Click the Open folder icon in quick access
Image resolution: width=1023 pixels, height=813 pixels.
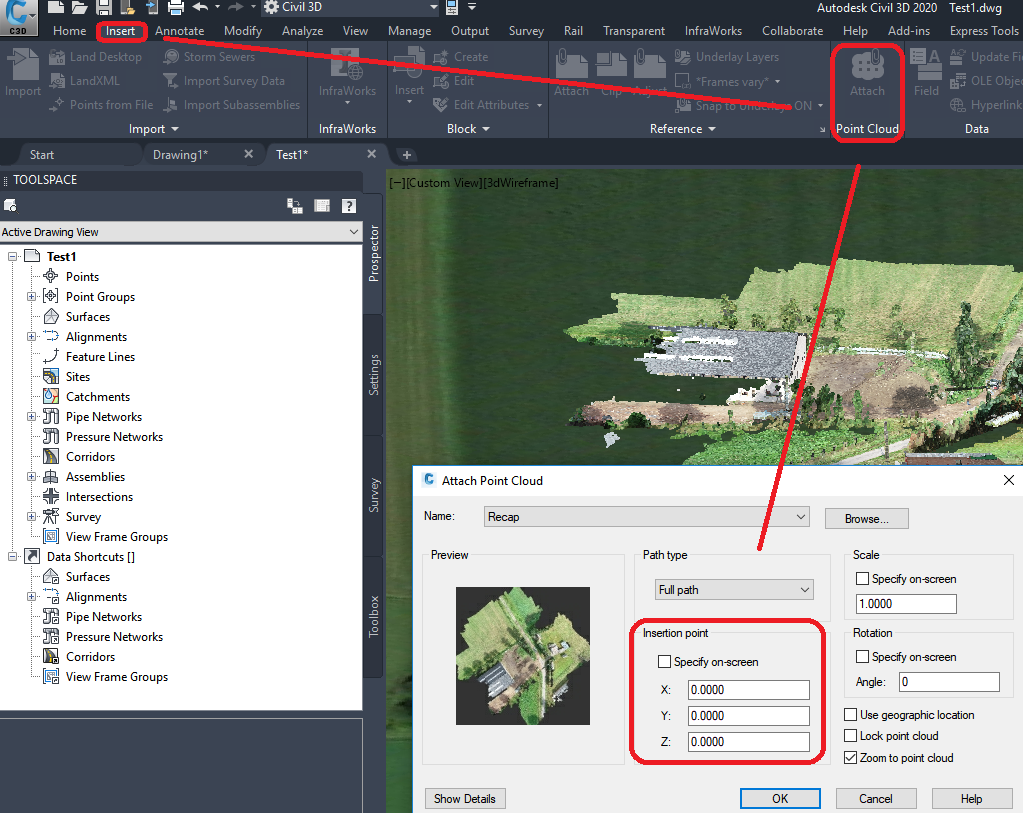pyautogui.click(x=80, y=7)
